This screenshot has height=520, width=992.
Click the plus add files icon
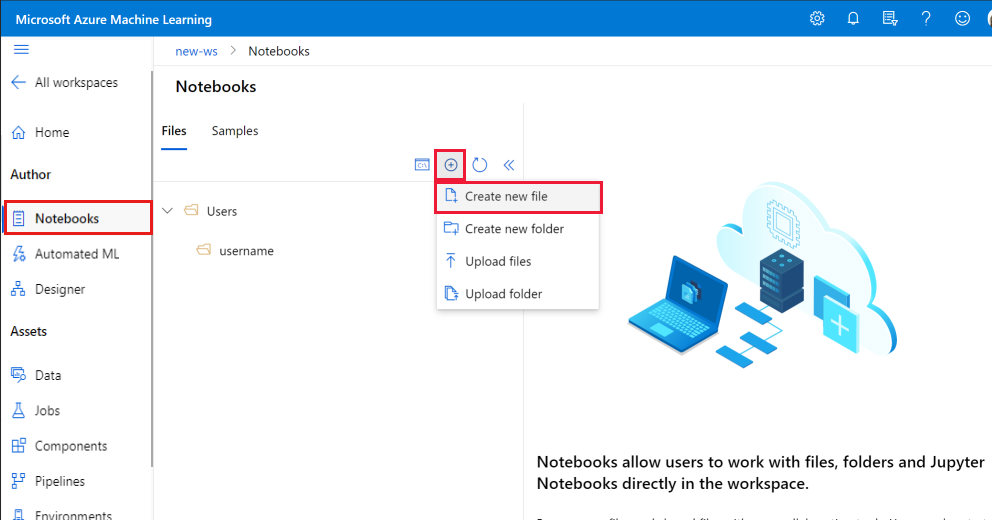pos(450,165)
